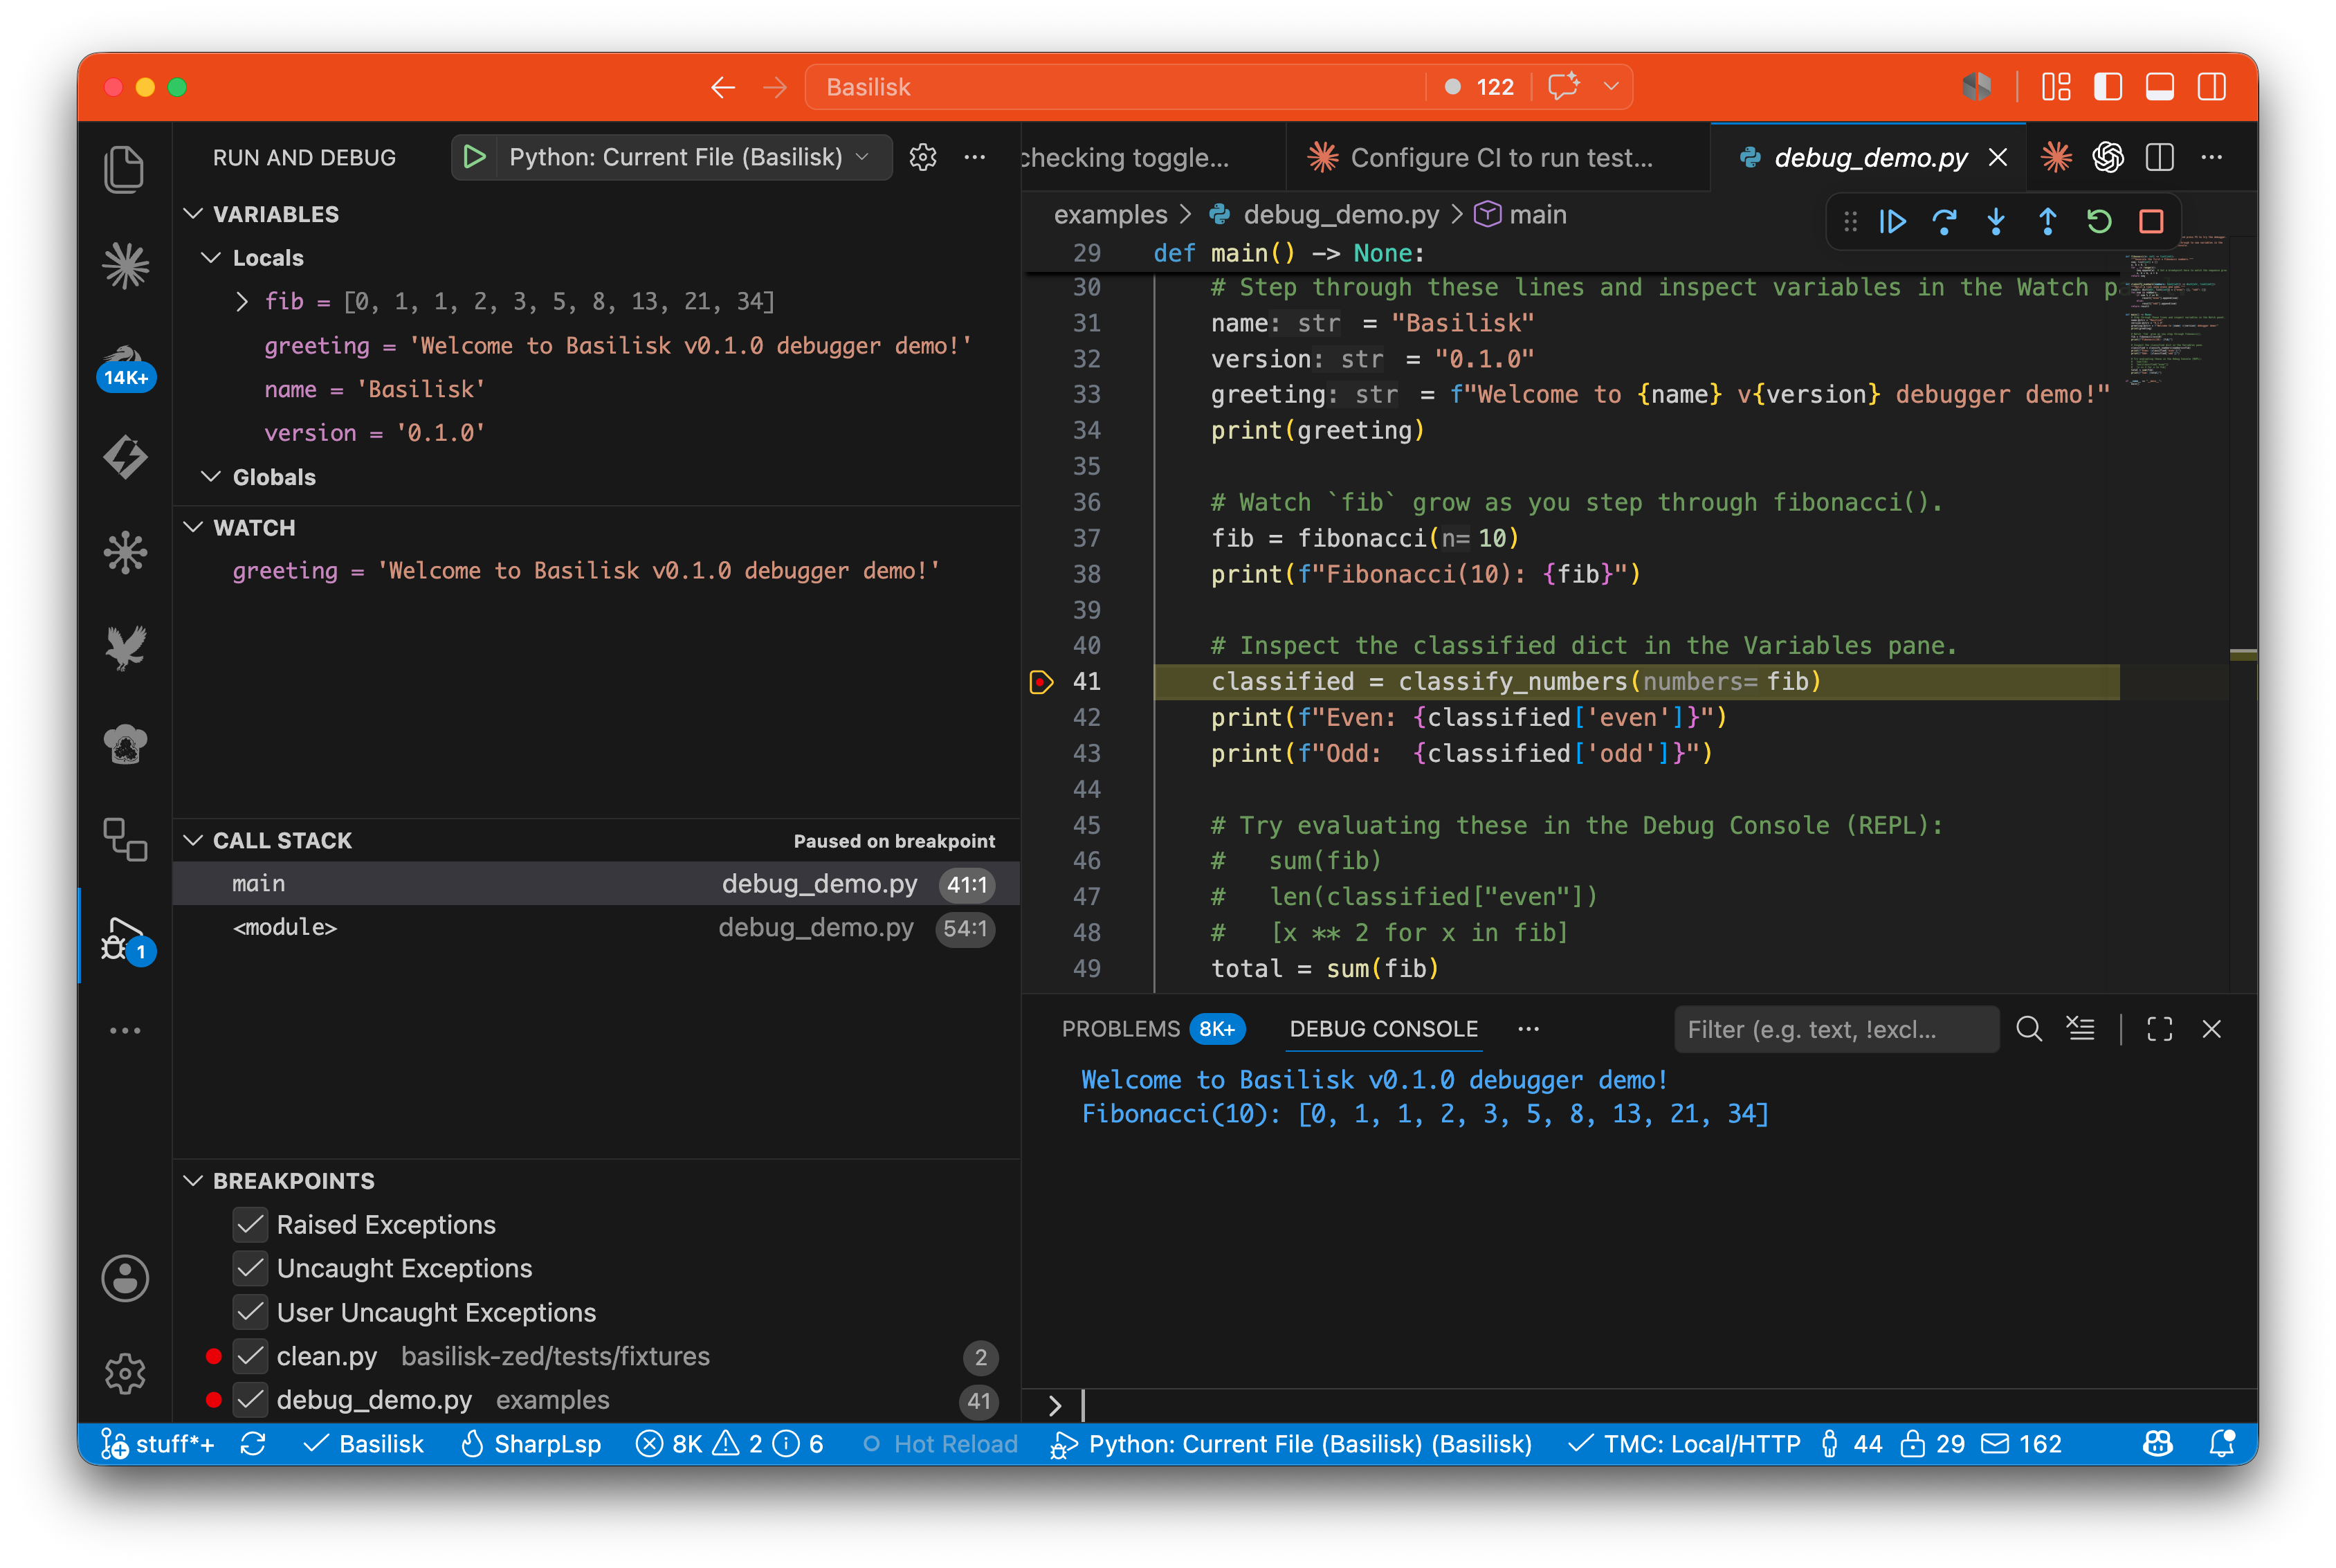The width and height of the screenshot is (2336, 1568).
Task: Click examples folder in breadcrumb
Action: coord(1110,214)
